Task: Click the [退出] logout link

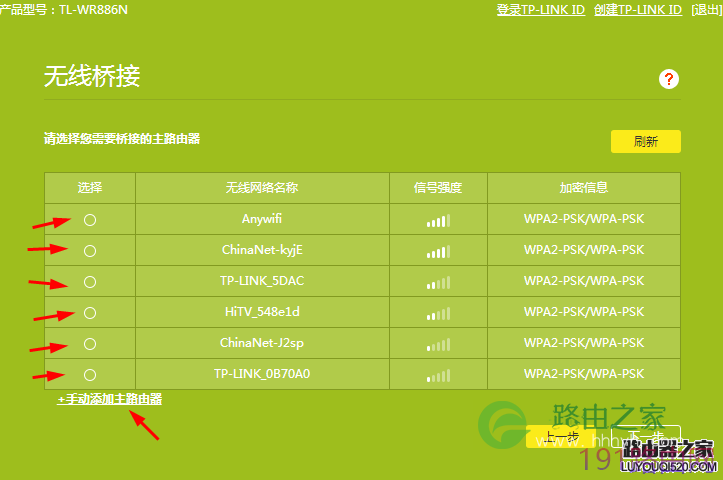Action: click(x=706, y=10)
